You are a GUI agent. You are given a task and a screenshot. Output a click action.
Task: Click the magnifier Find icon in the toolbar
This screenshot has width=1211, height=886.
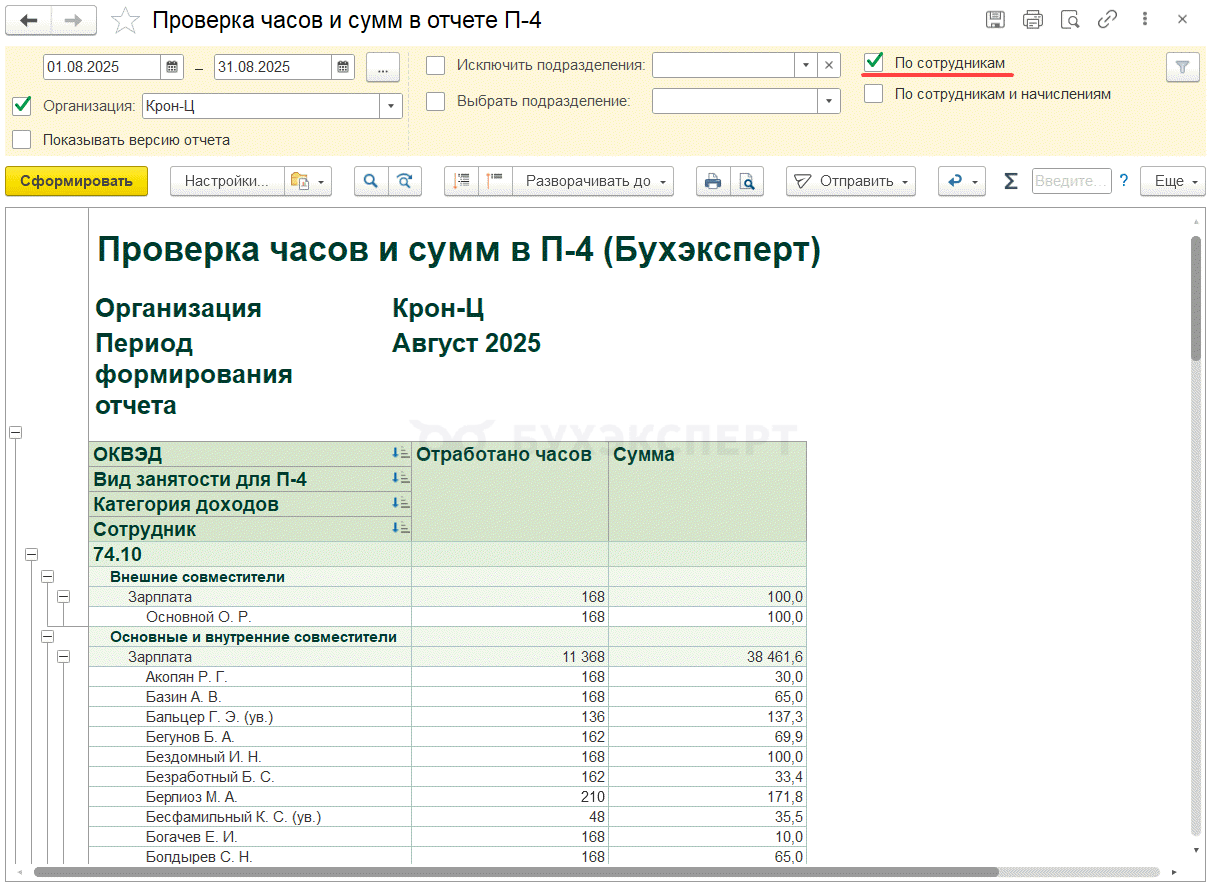pyautogui.click(x=371, y=181)
